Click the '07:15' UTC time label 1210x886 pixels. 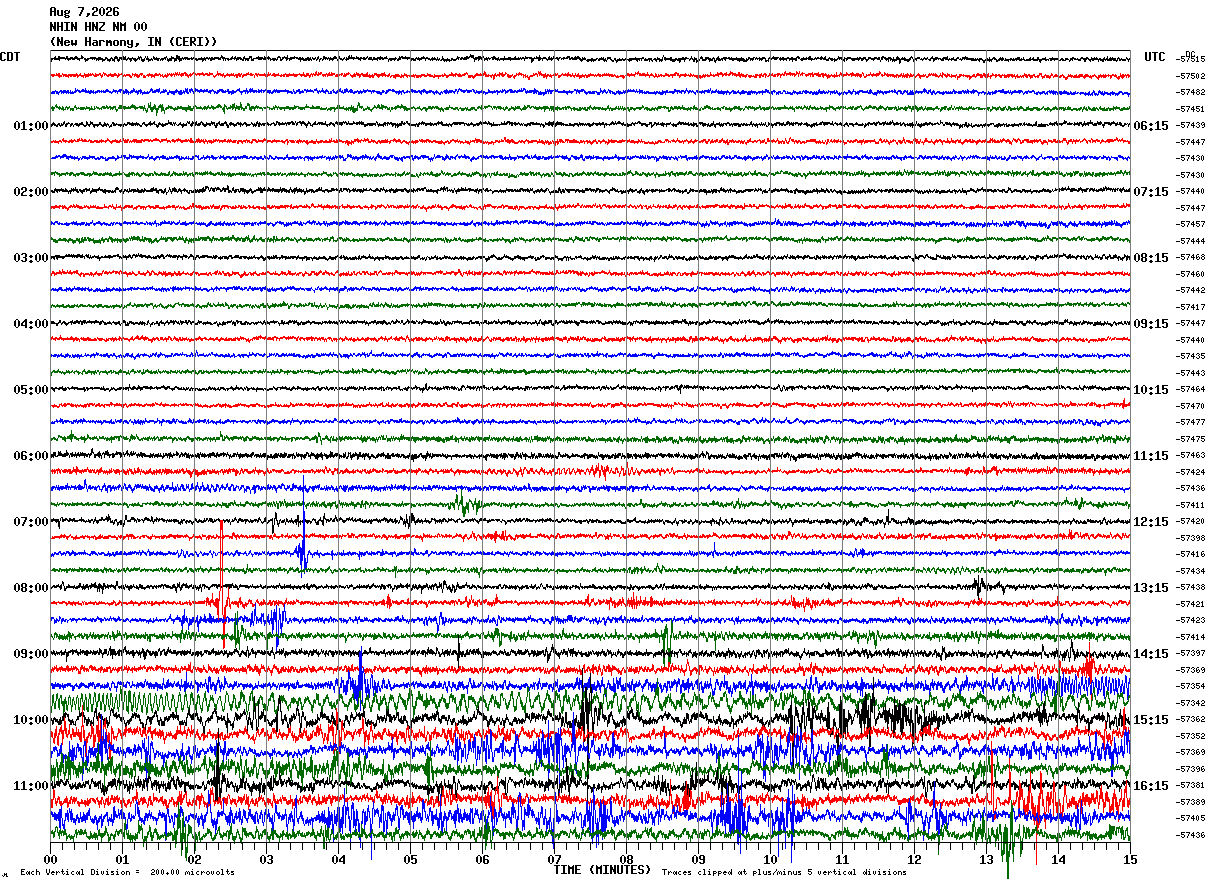(x=1151, y=192)
